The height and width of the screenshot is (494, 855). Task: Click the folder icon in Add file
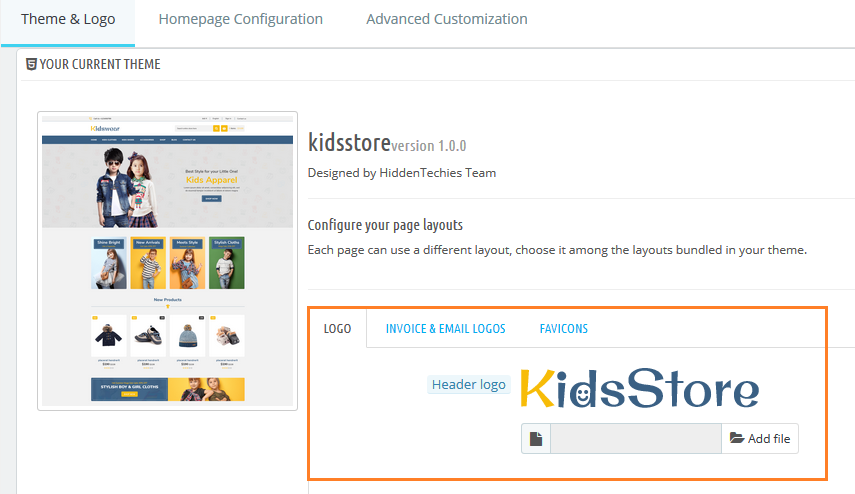[x=737, y=439]
